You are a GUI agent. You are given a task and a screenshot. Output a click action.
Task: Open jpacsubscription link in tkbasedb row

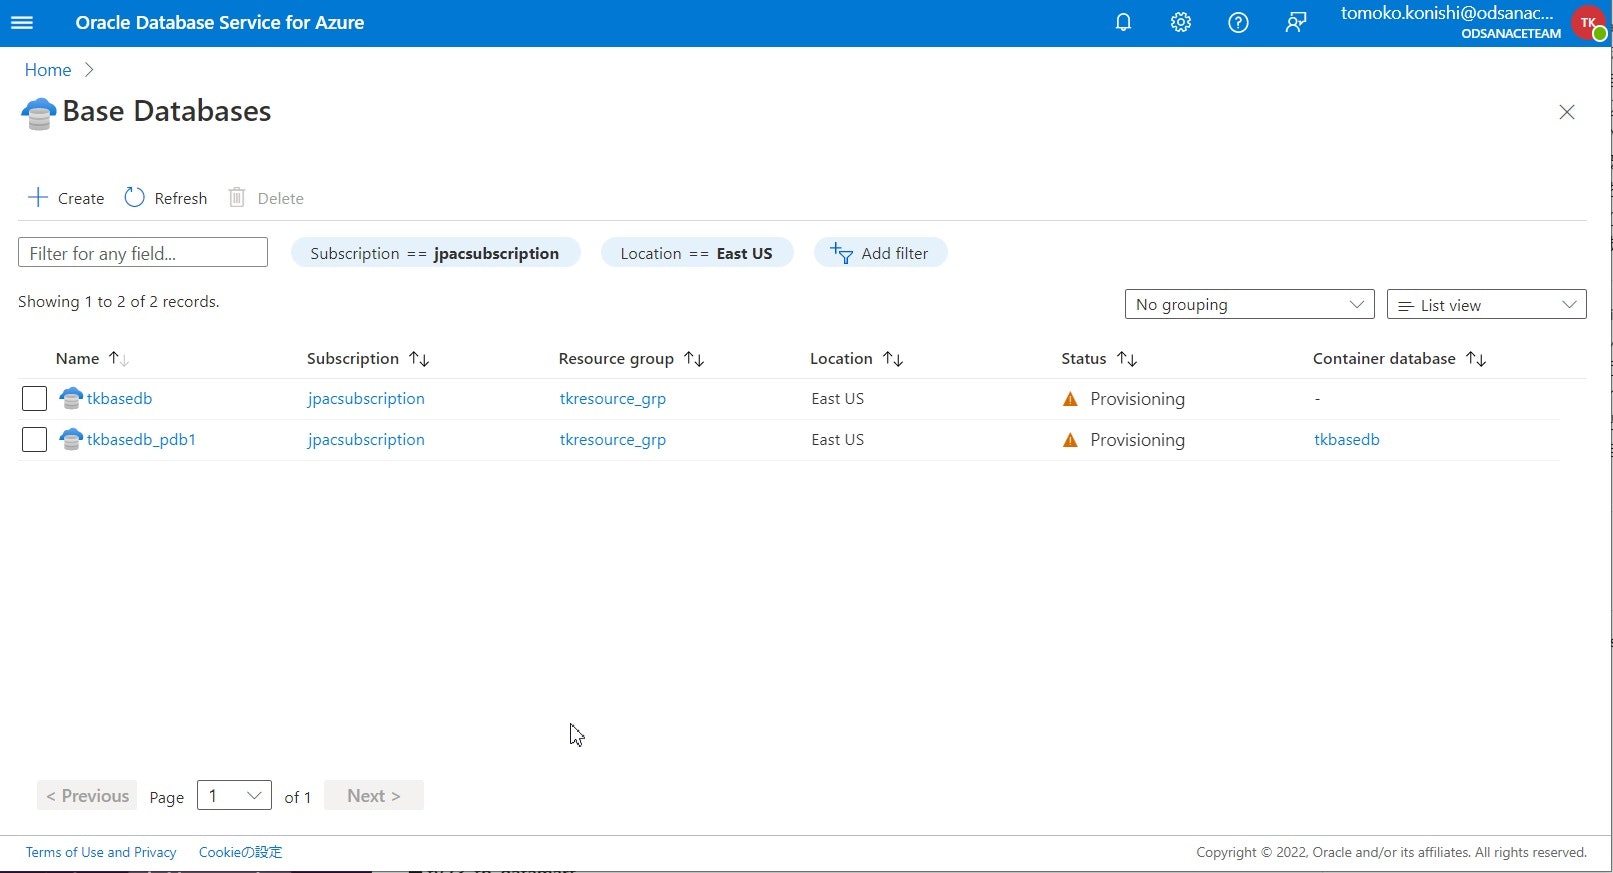point(366,398)
